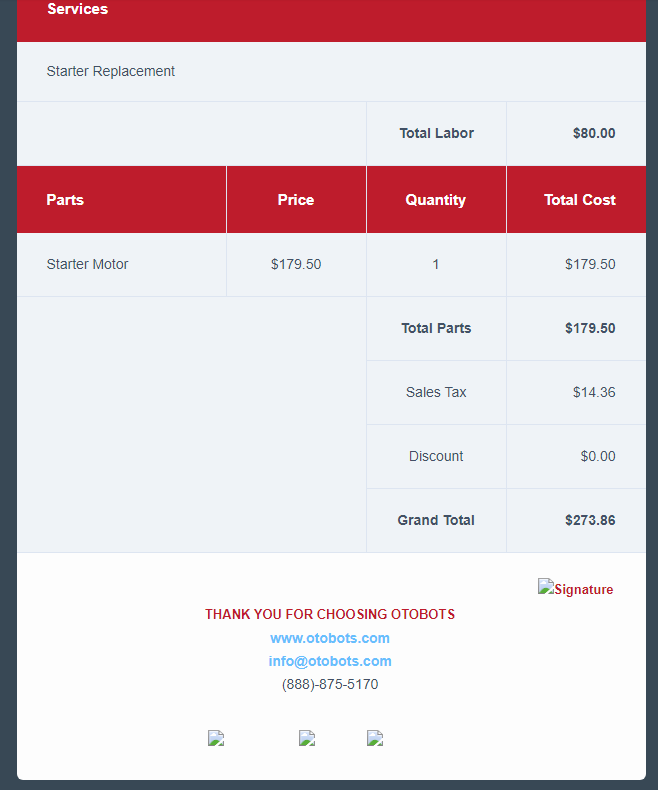Screen dimensions: 658x790
Task: Click the Grand Total amount $273.86
Action: tap(590, 520)
